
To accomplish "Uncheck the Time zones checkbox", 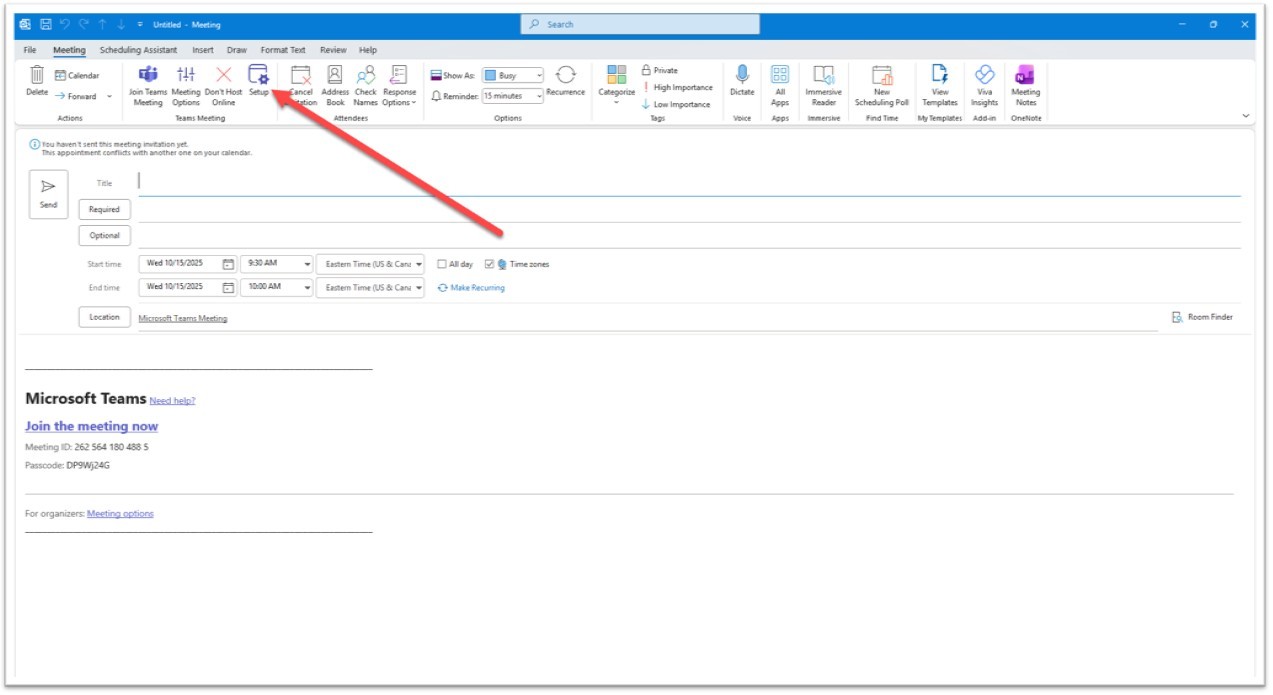I will pos(489,264).
